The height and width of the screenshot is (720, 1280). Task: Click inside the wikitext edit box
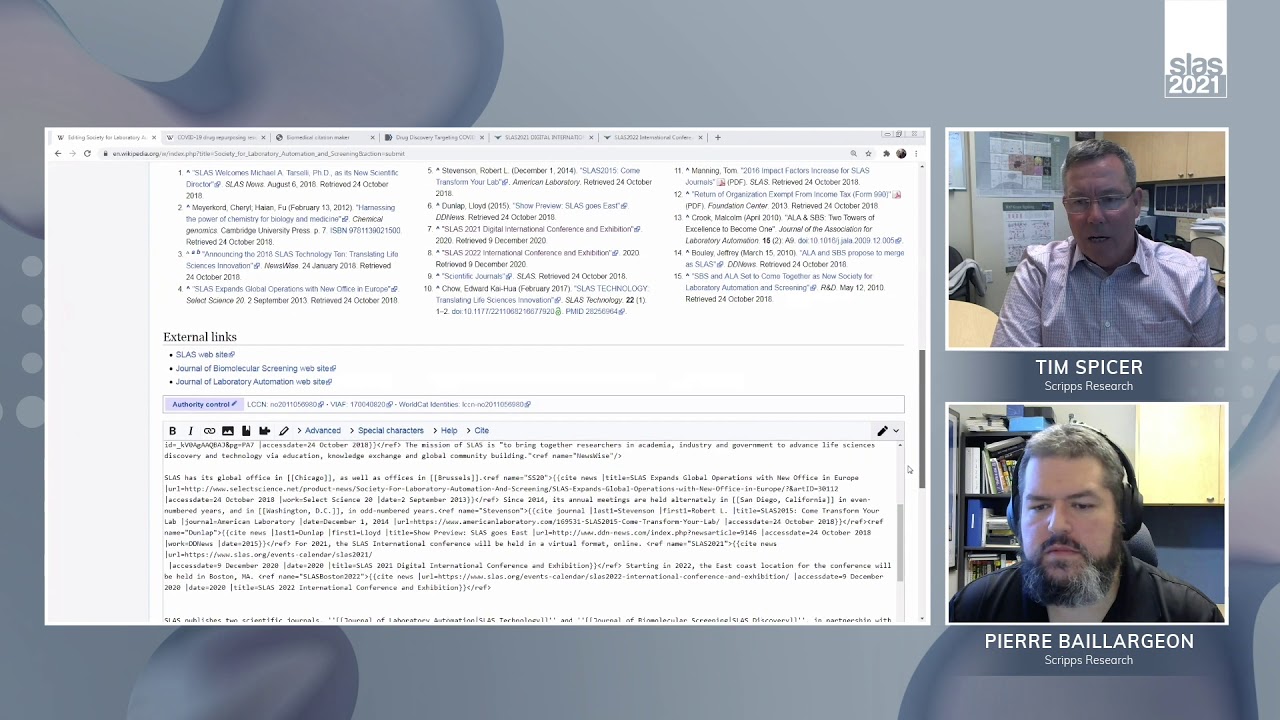(530, 530)
